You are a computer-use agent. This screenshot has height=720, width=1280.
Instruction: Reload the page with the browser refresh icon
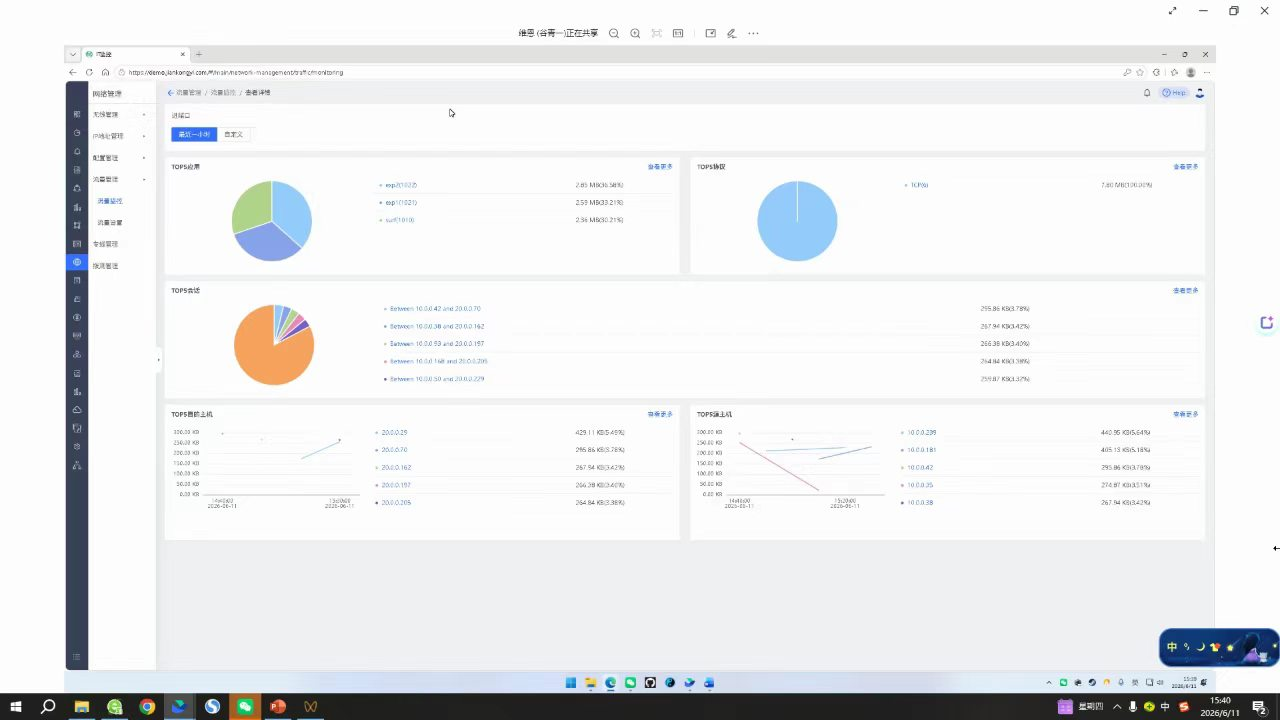tap(89, 72)
